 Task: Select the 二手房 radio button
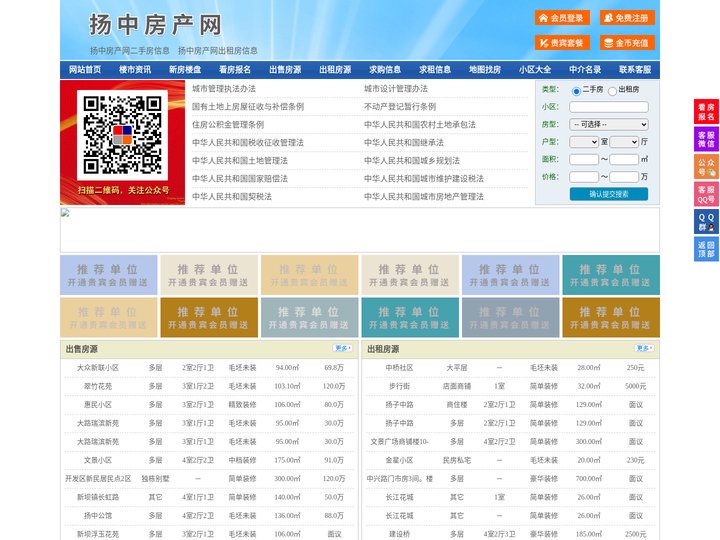point(576,91)
